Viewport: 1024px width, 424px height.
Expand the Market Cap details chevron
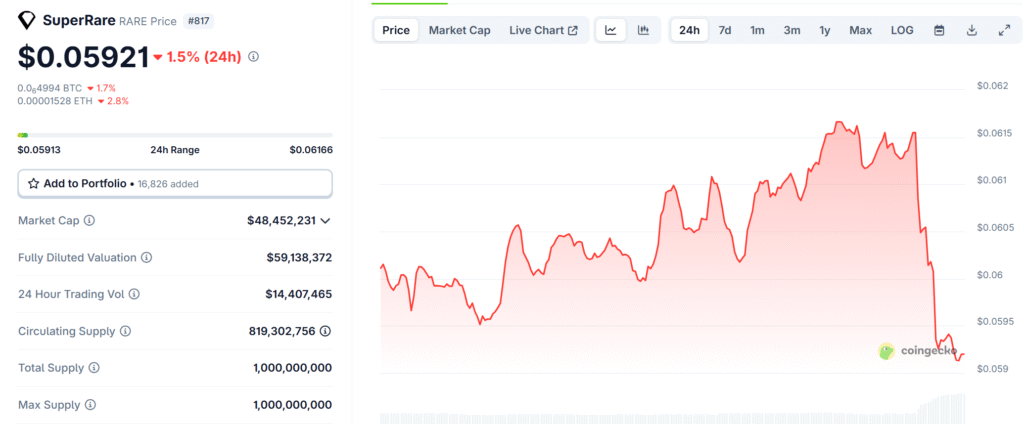(325, 221)
